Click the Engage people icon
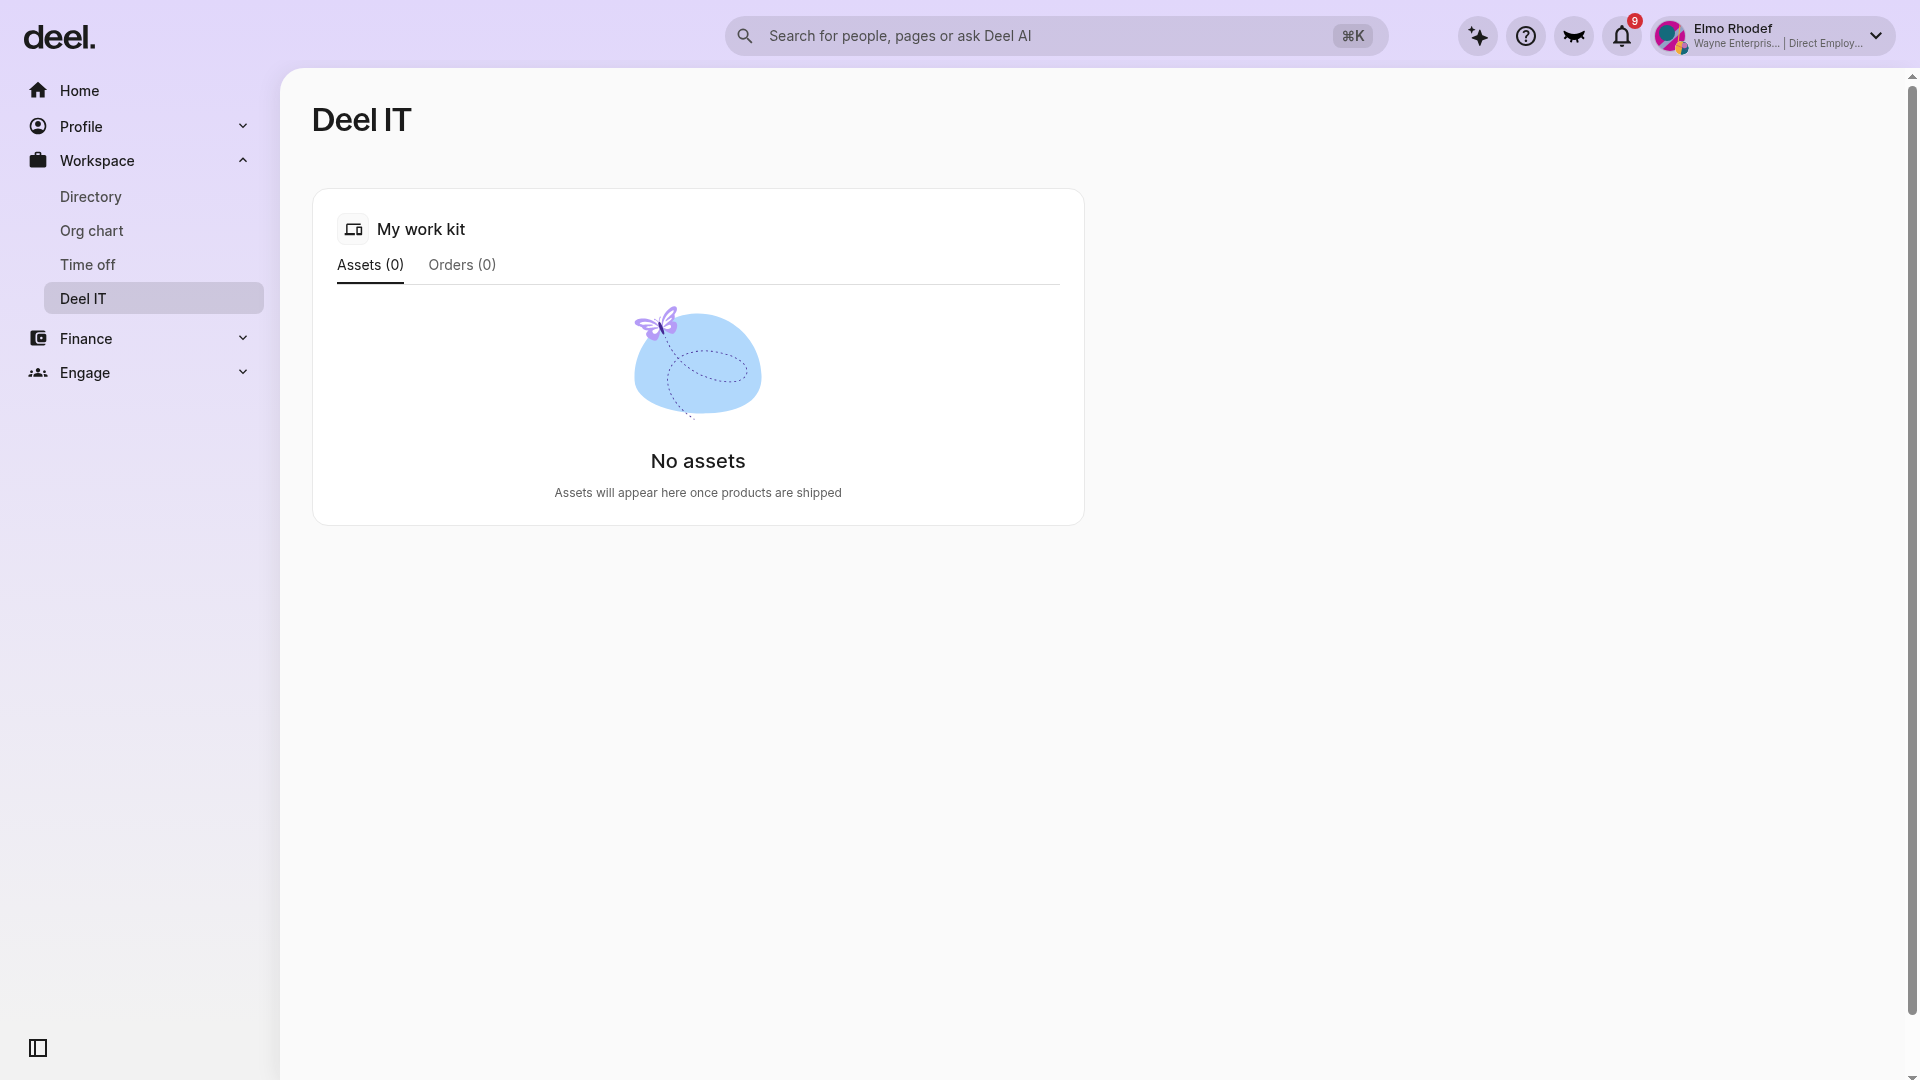Viewport: 1920px width, 1080px height. click(x=38, y=372)
